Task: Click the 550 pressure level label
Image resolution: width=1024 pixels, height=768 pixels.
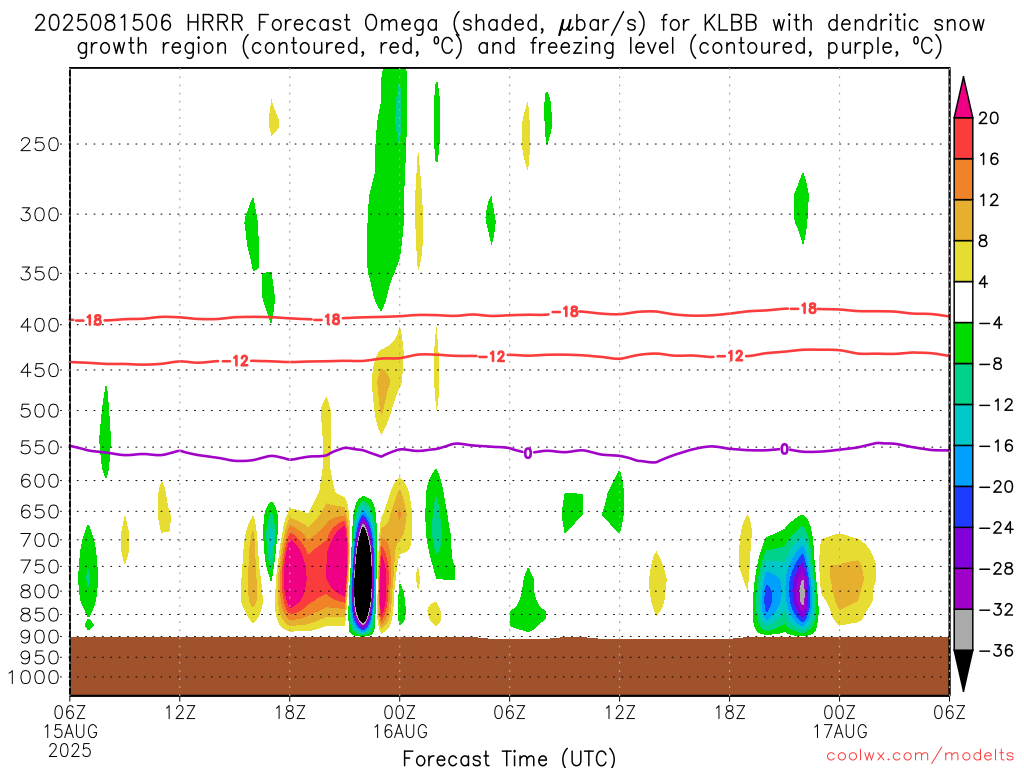Action: (40, 447)
